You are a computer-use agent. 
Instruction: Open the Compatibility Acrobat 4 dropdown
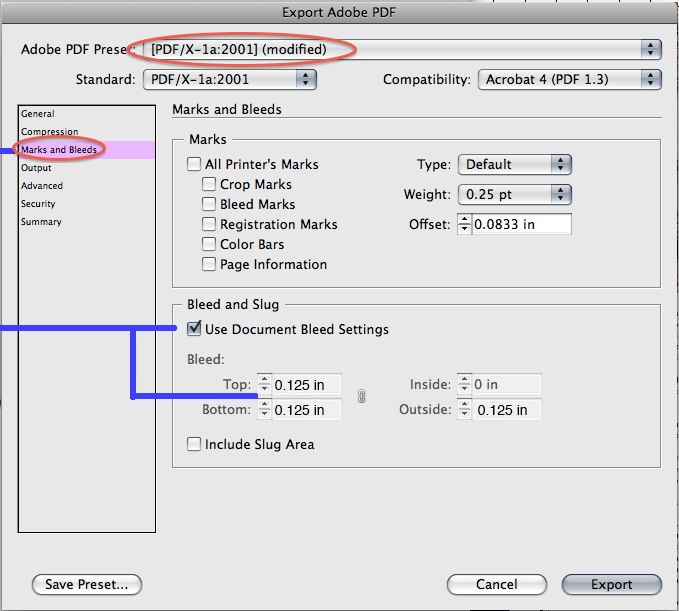point(569,79)
